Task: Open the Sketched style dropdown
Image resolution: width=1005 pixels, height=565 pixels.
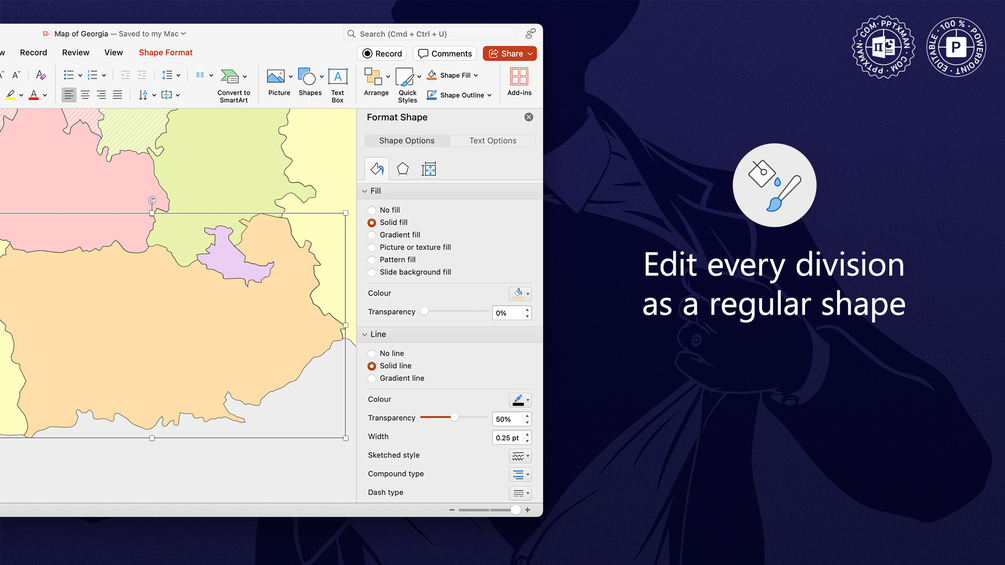Action: (x=520, y=455)
